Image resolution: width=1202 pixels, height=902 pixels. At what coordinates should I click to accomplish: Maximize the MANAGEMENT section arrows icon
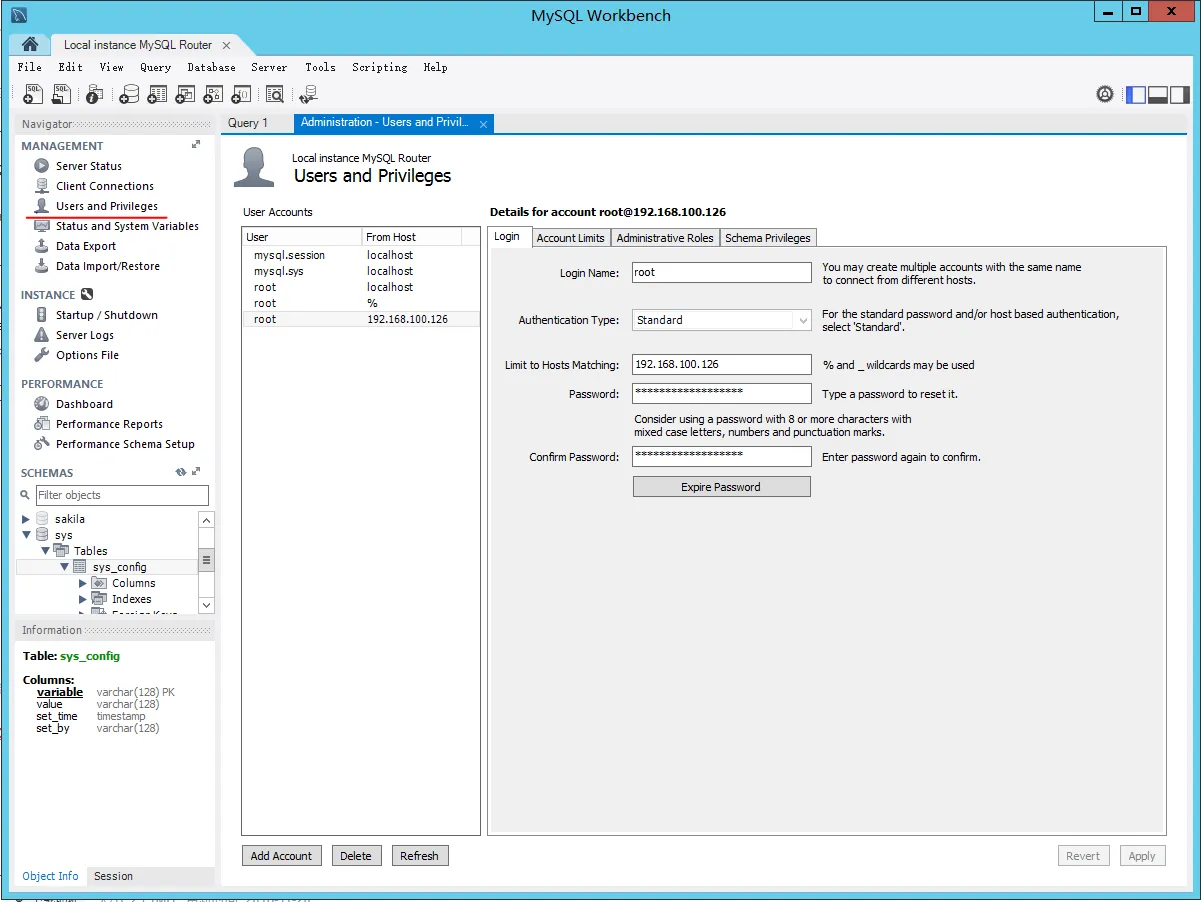tap(196, 145)
